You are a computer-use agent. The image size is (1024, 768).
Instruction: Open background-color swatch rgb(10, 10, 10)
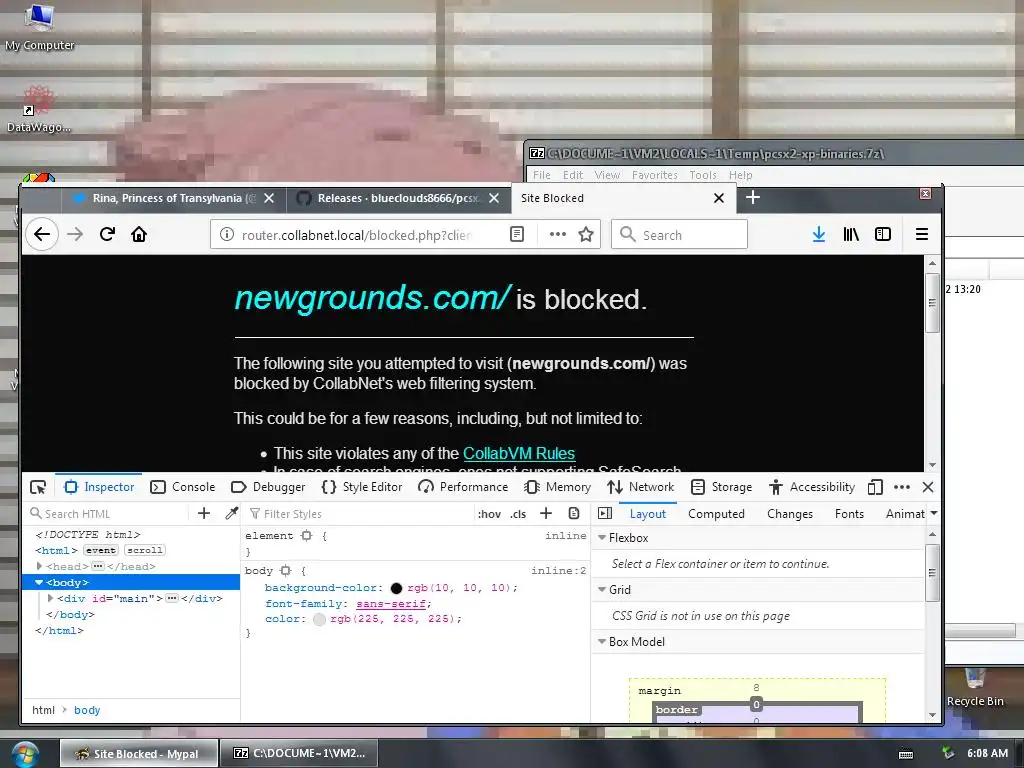396,588
